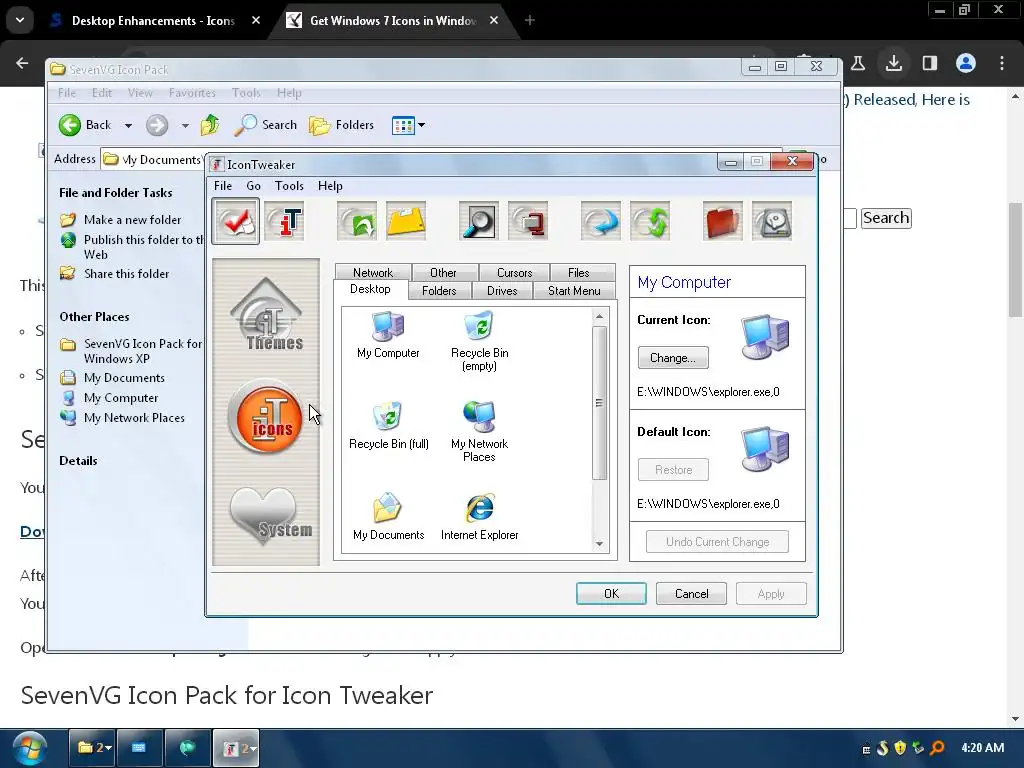The width and height of the screenshot is (1024, 768).
Task: Select the Recycle Bin (full) icon
Action: (389, 426)
